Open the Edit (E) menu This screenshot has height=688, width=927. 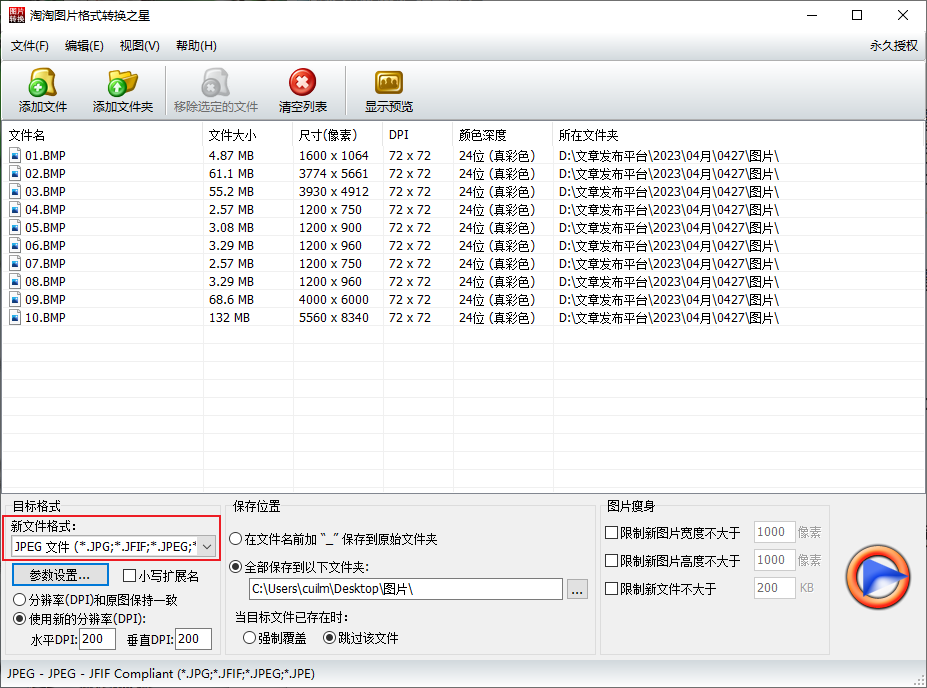[84, 46]
